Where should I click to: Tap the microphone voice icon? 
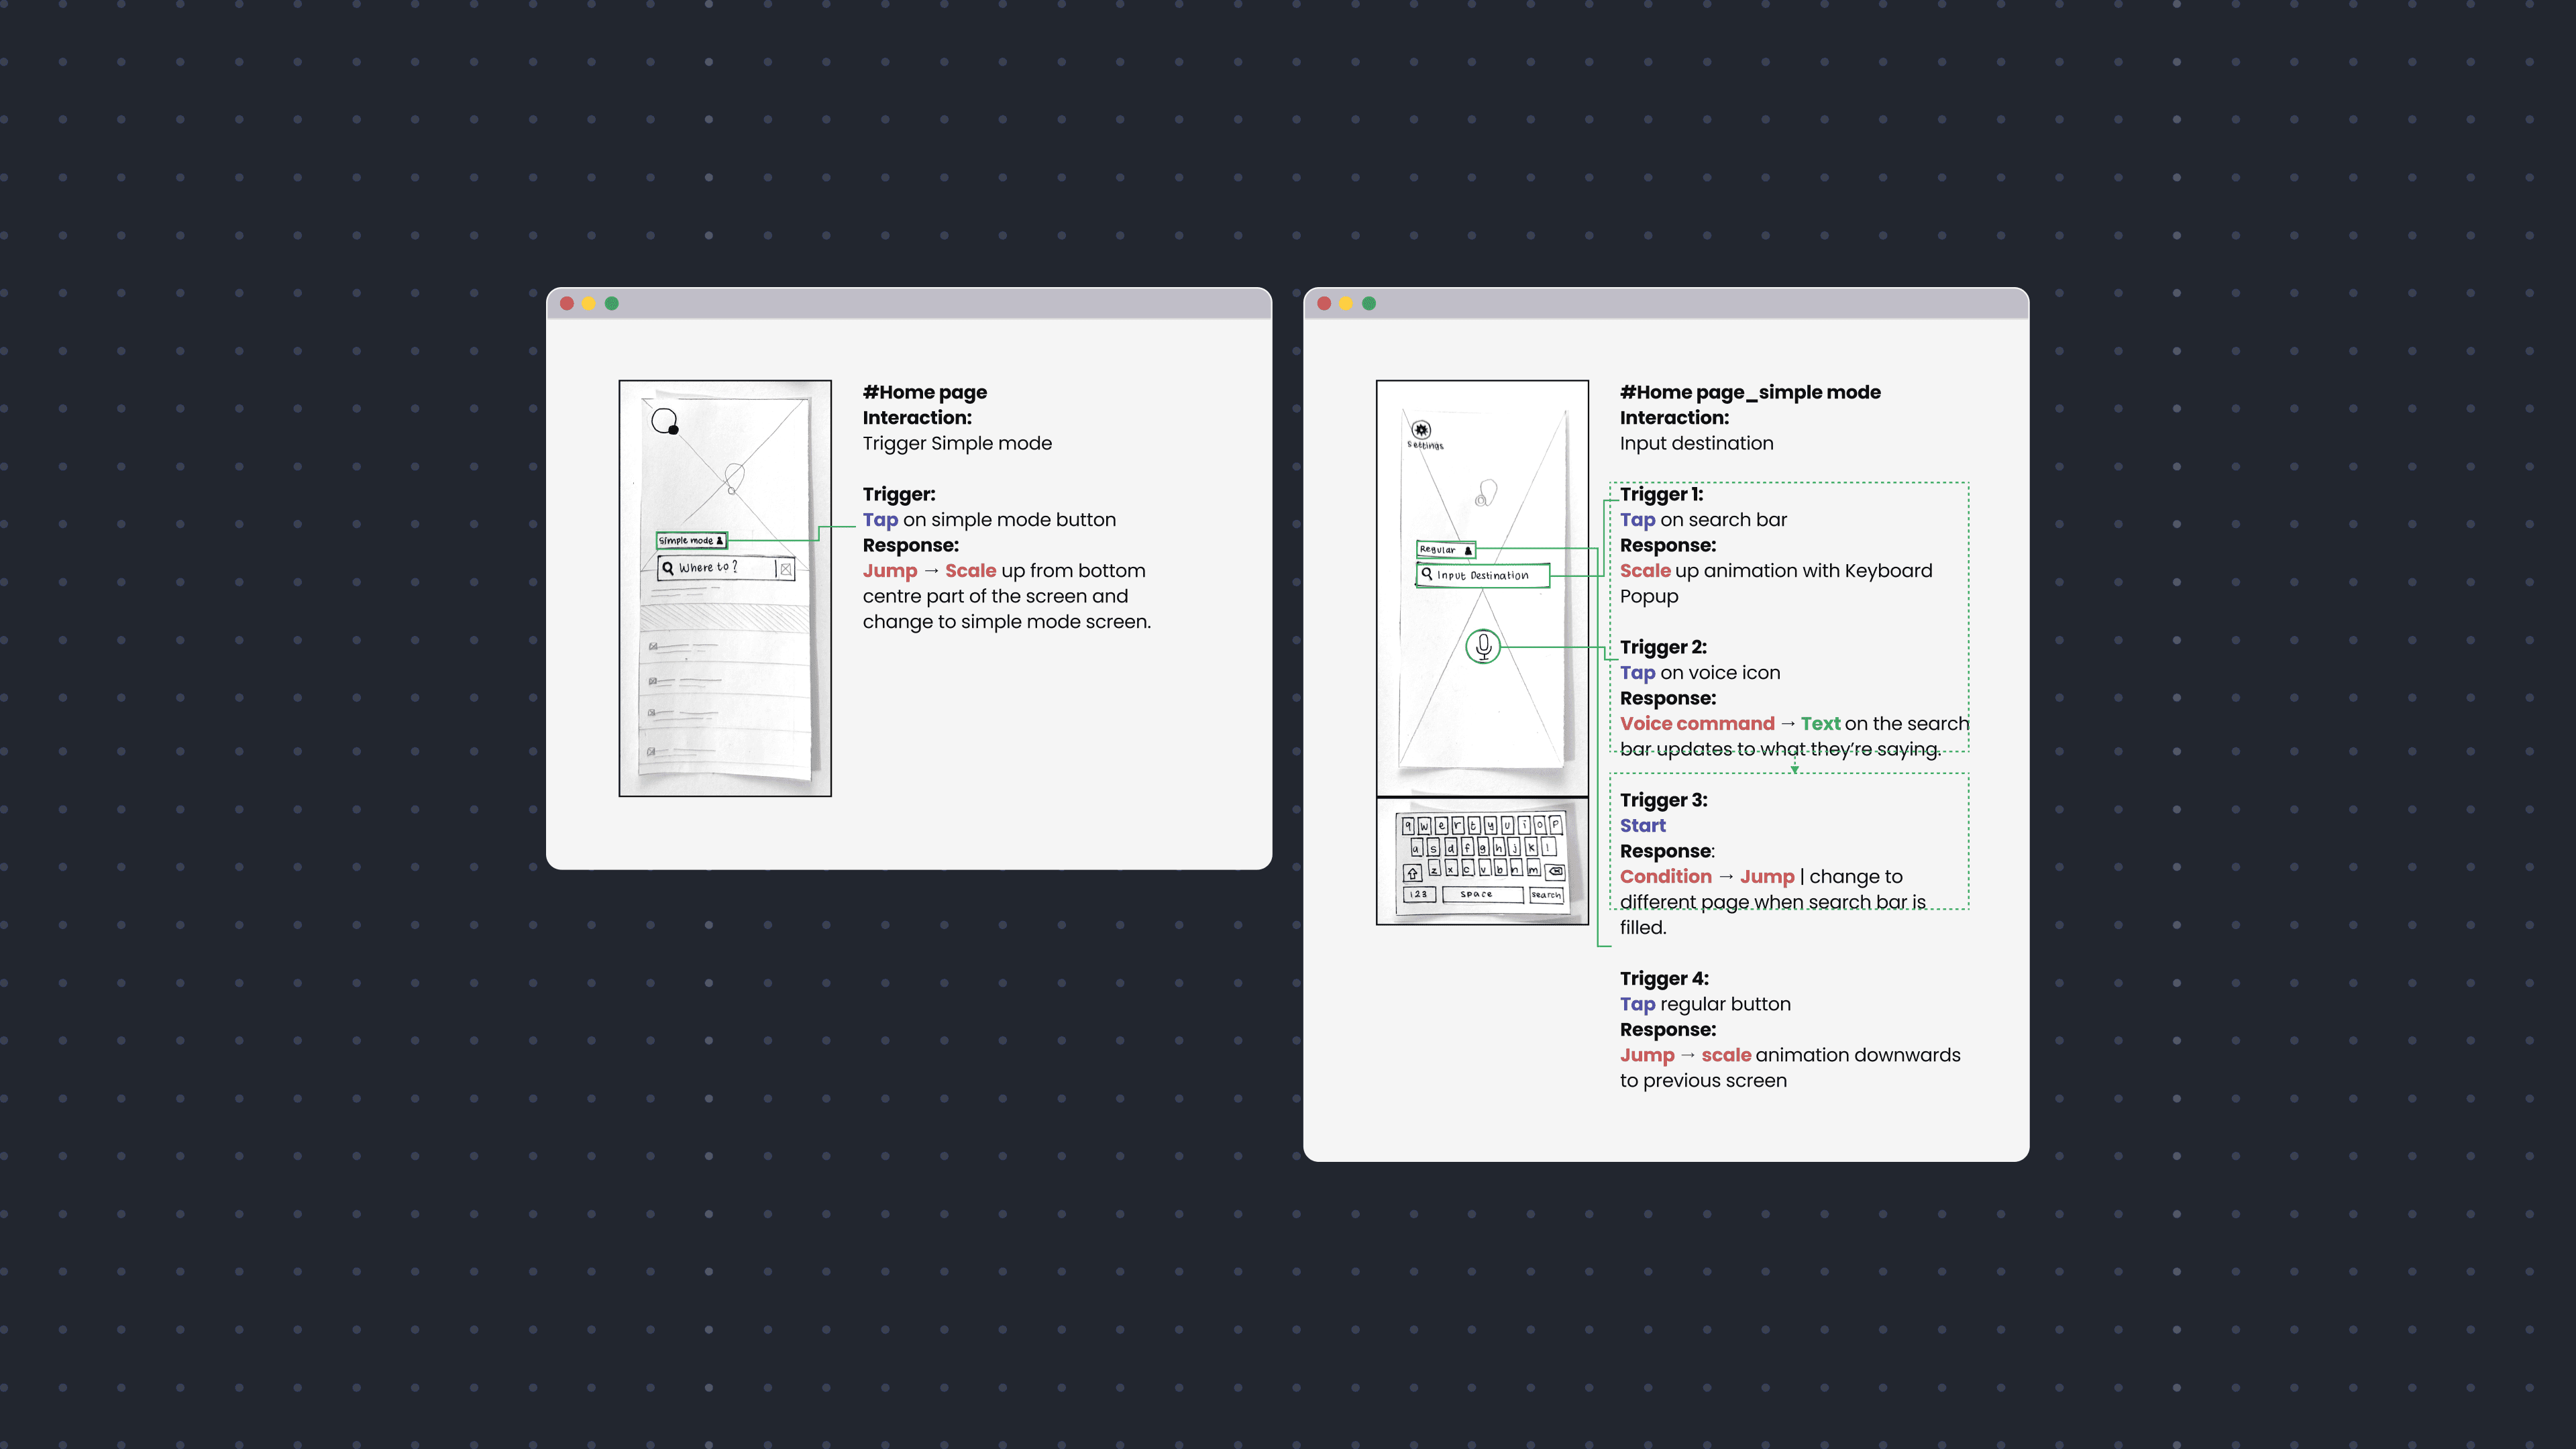1483,647
